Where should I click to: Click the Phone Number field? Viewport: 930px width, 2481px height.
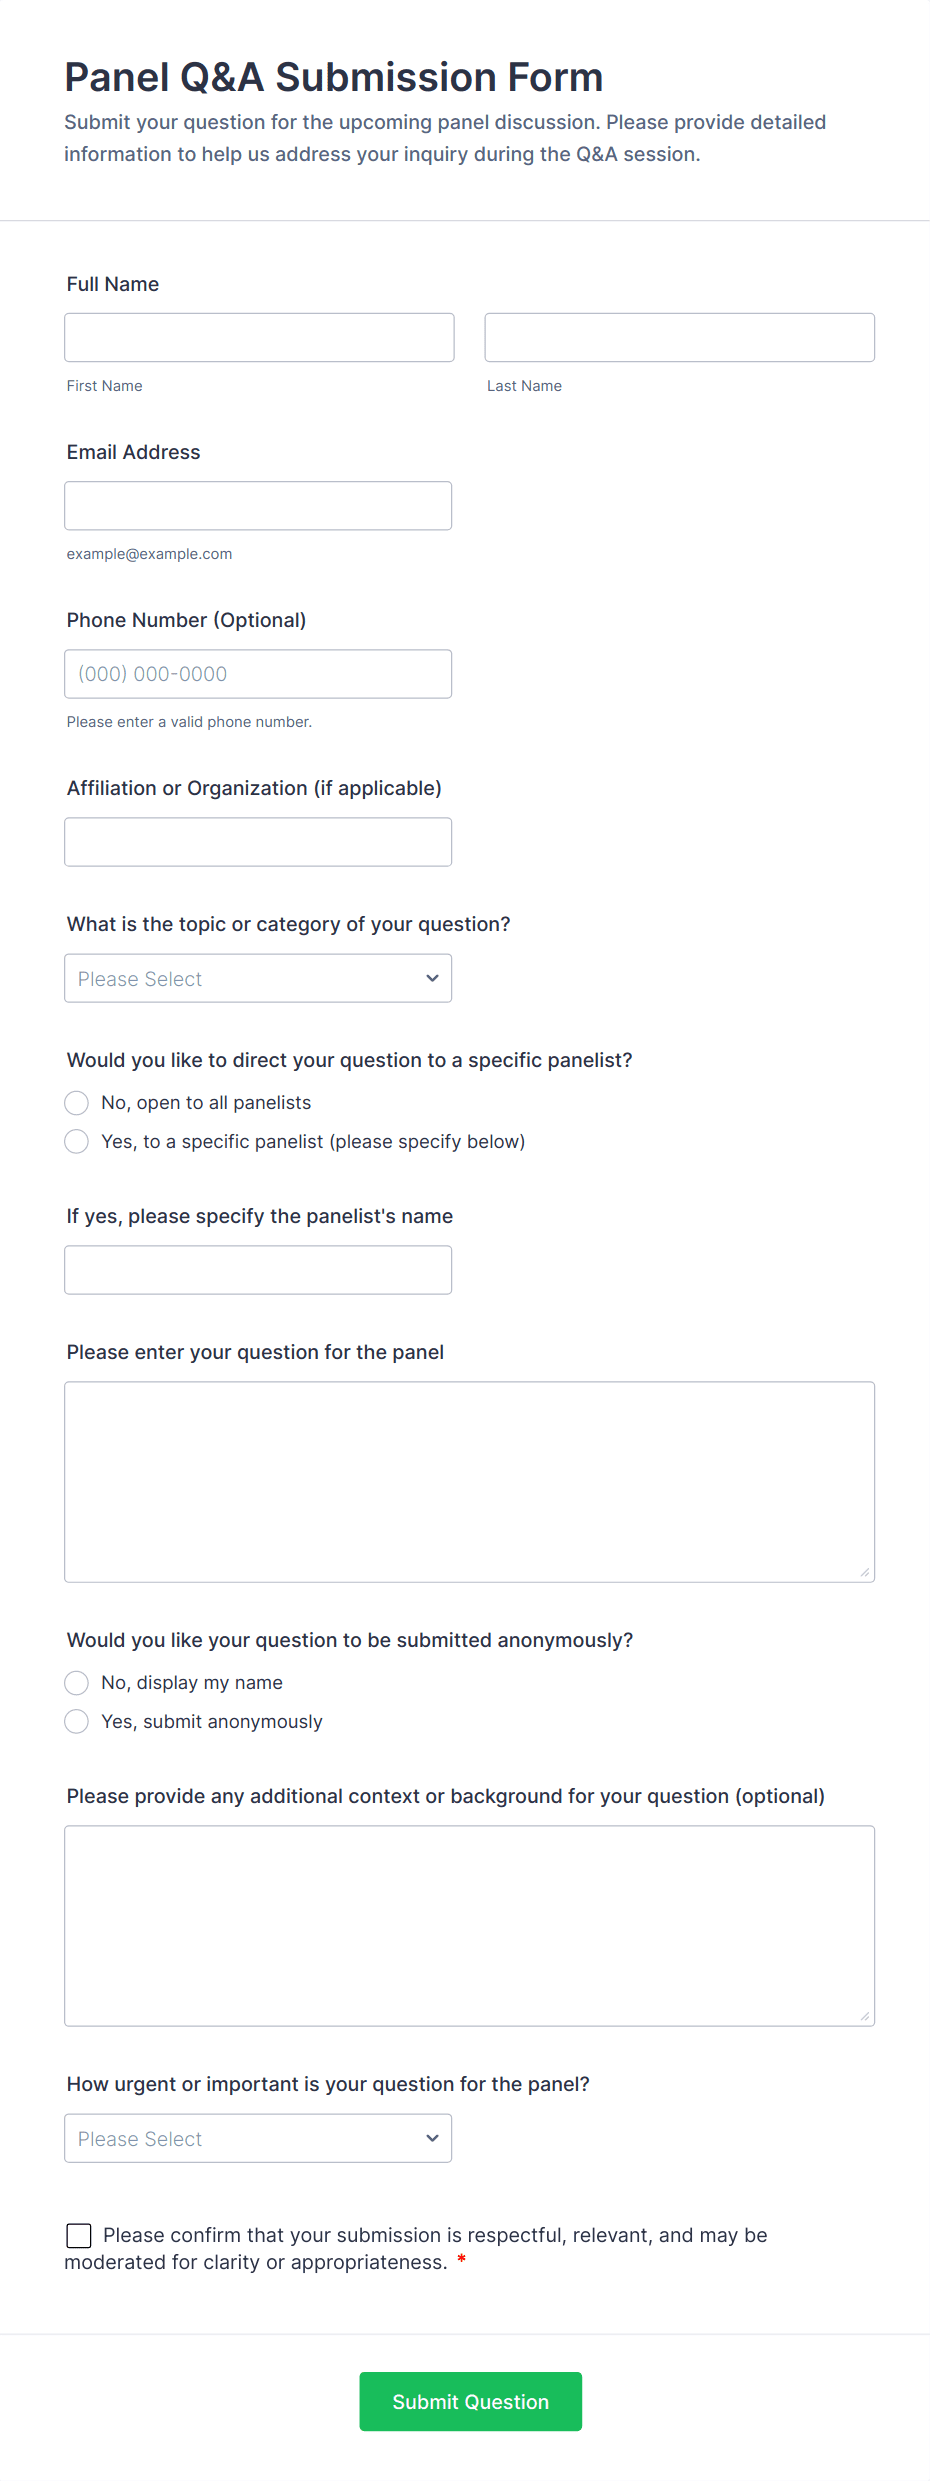pos(258,673)
